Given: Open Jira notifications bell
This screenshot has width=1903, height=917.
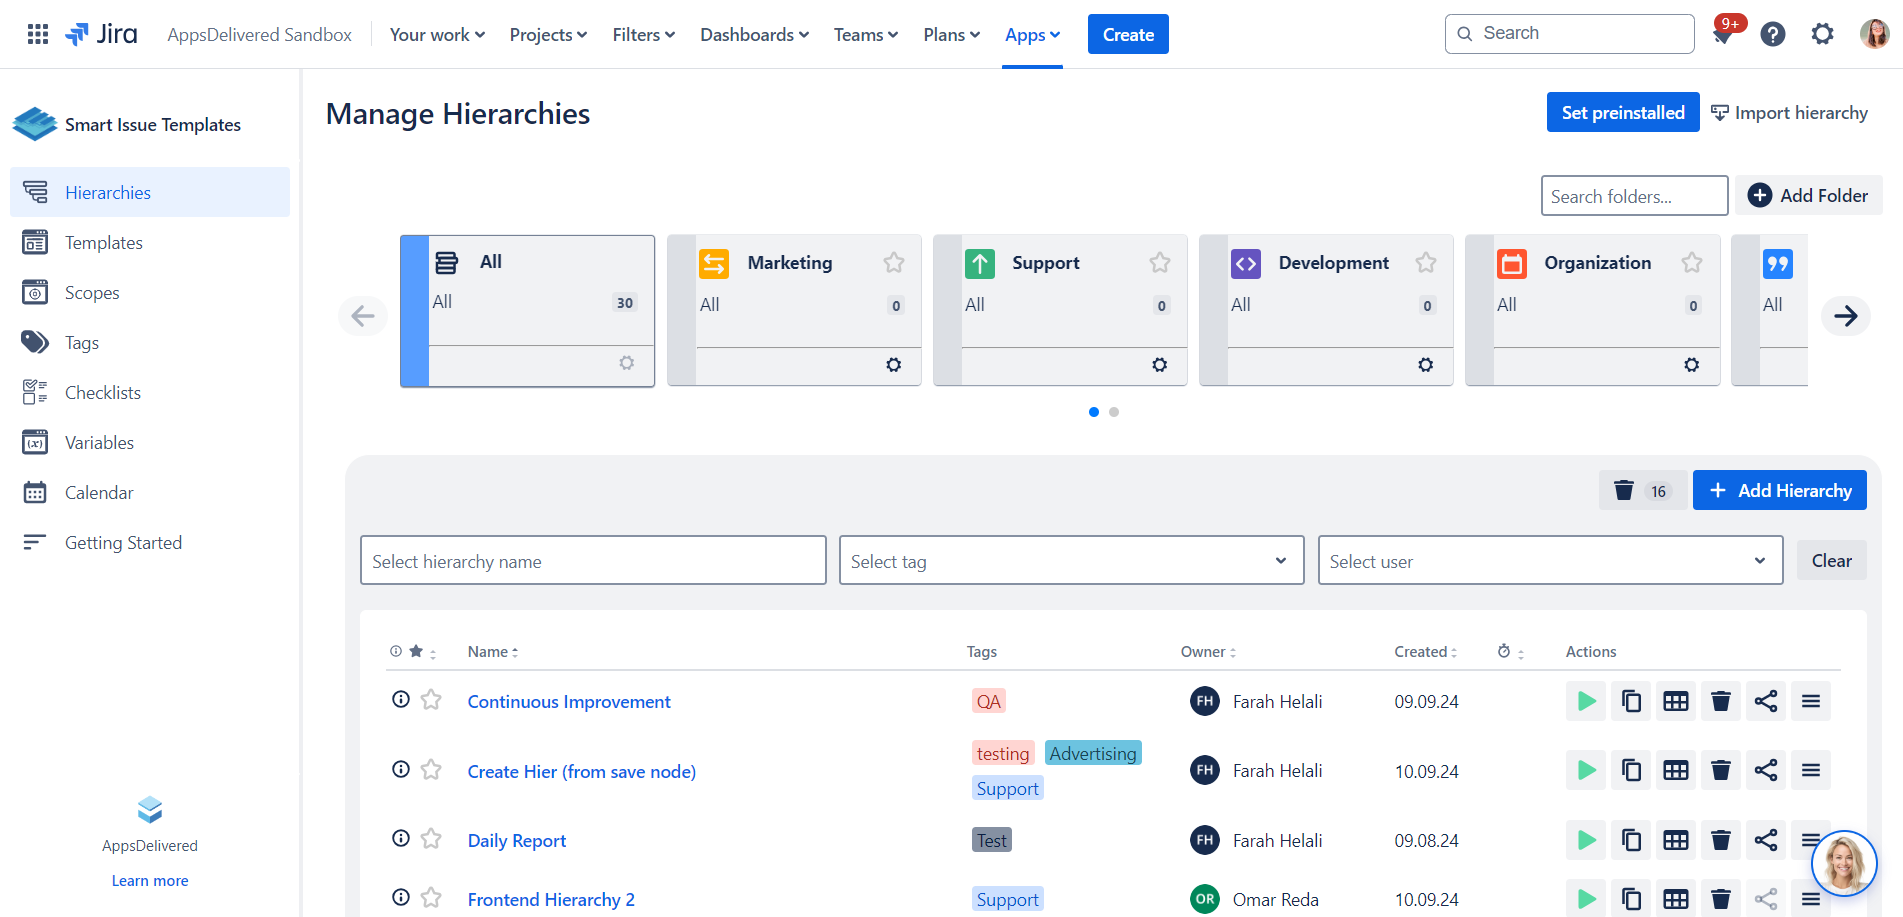Looking at the screenshot, I should [1722, 35].
